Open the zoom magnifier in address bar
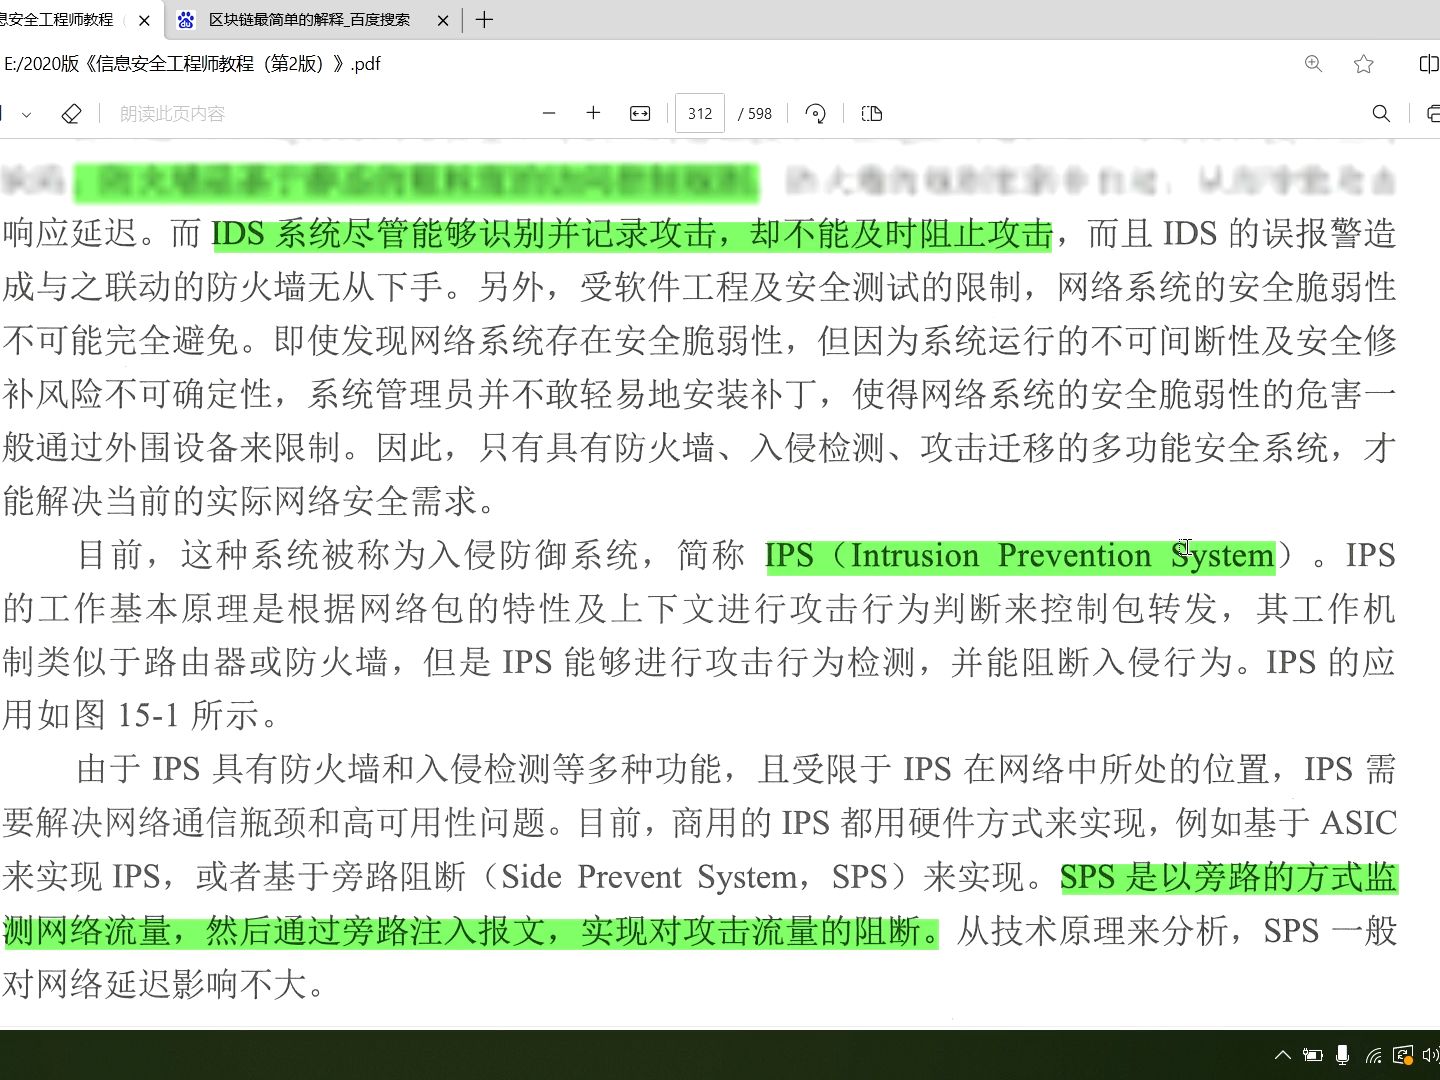 click(x=1314, y=64)
